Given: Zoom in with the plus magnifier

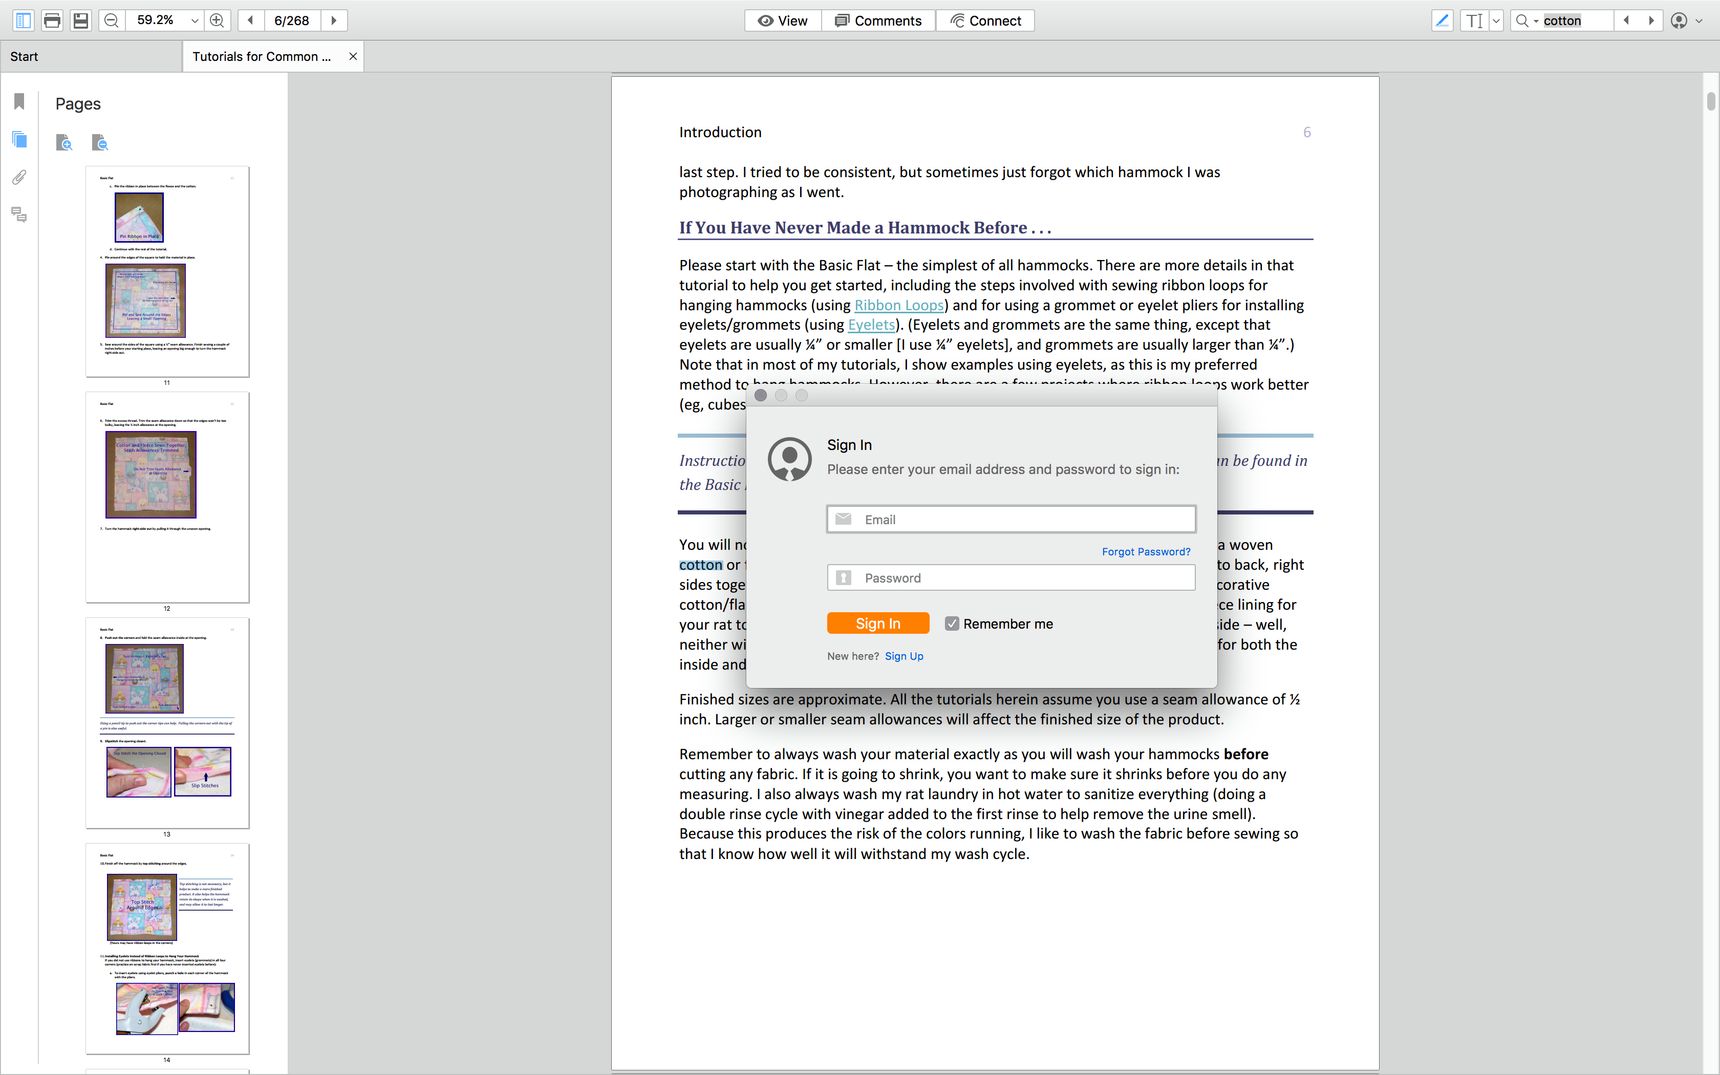Looking at the screenshot, I should pyautogui.click(x=217, y=20).
